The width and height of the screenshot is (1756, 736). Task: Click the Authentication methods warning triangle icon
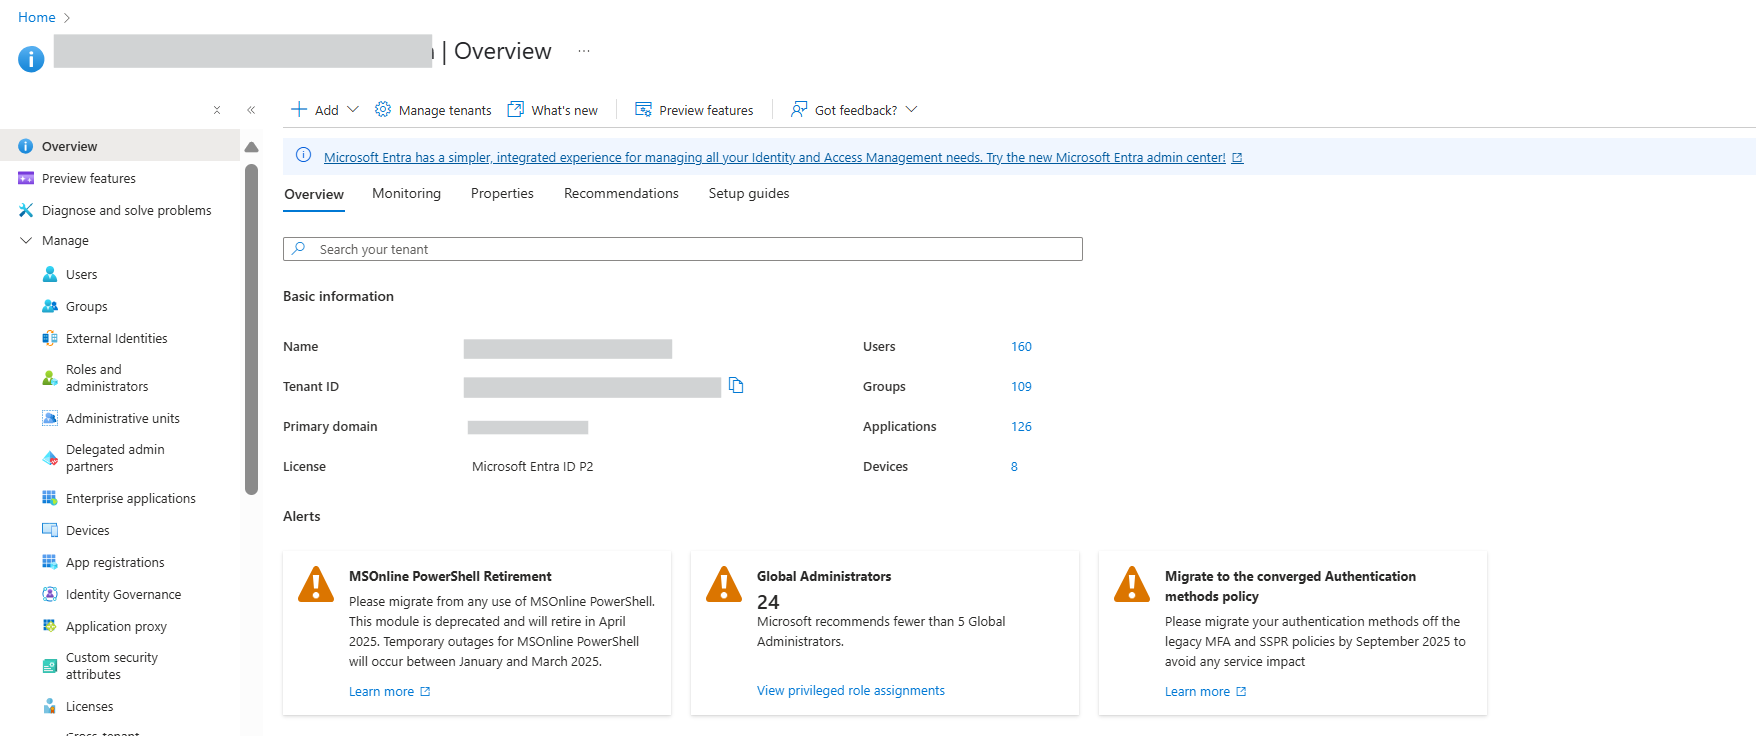pyautogui.click(x=1132, y=584)
